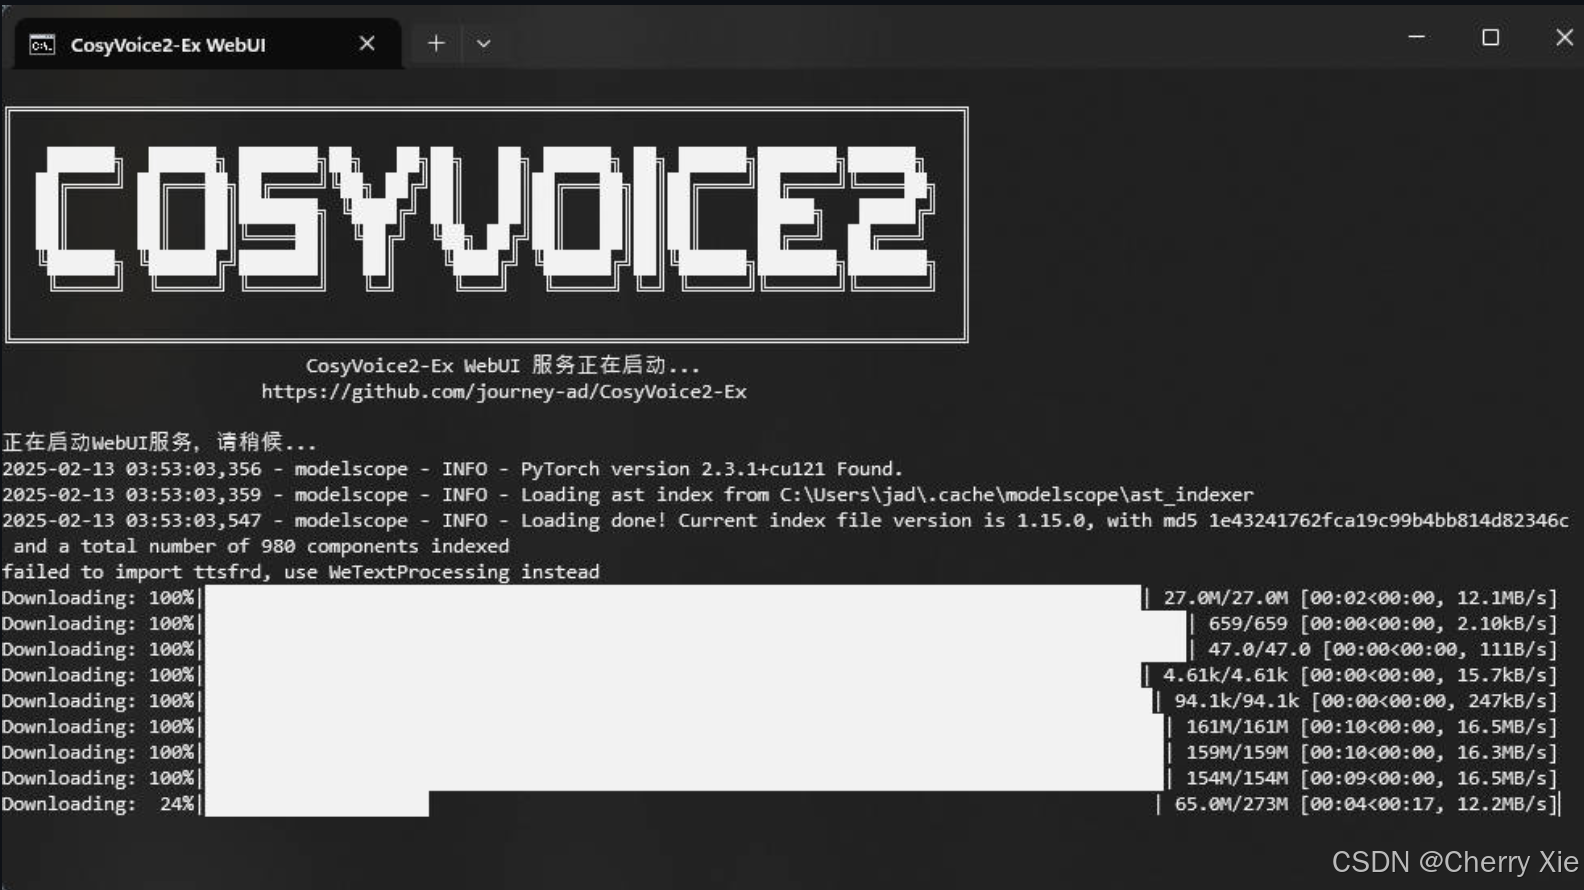Click the COSYVOICE2 ASCII banner
The height and width of the screenshot is (890, 1584).
coord(487,225)
